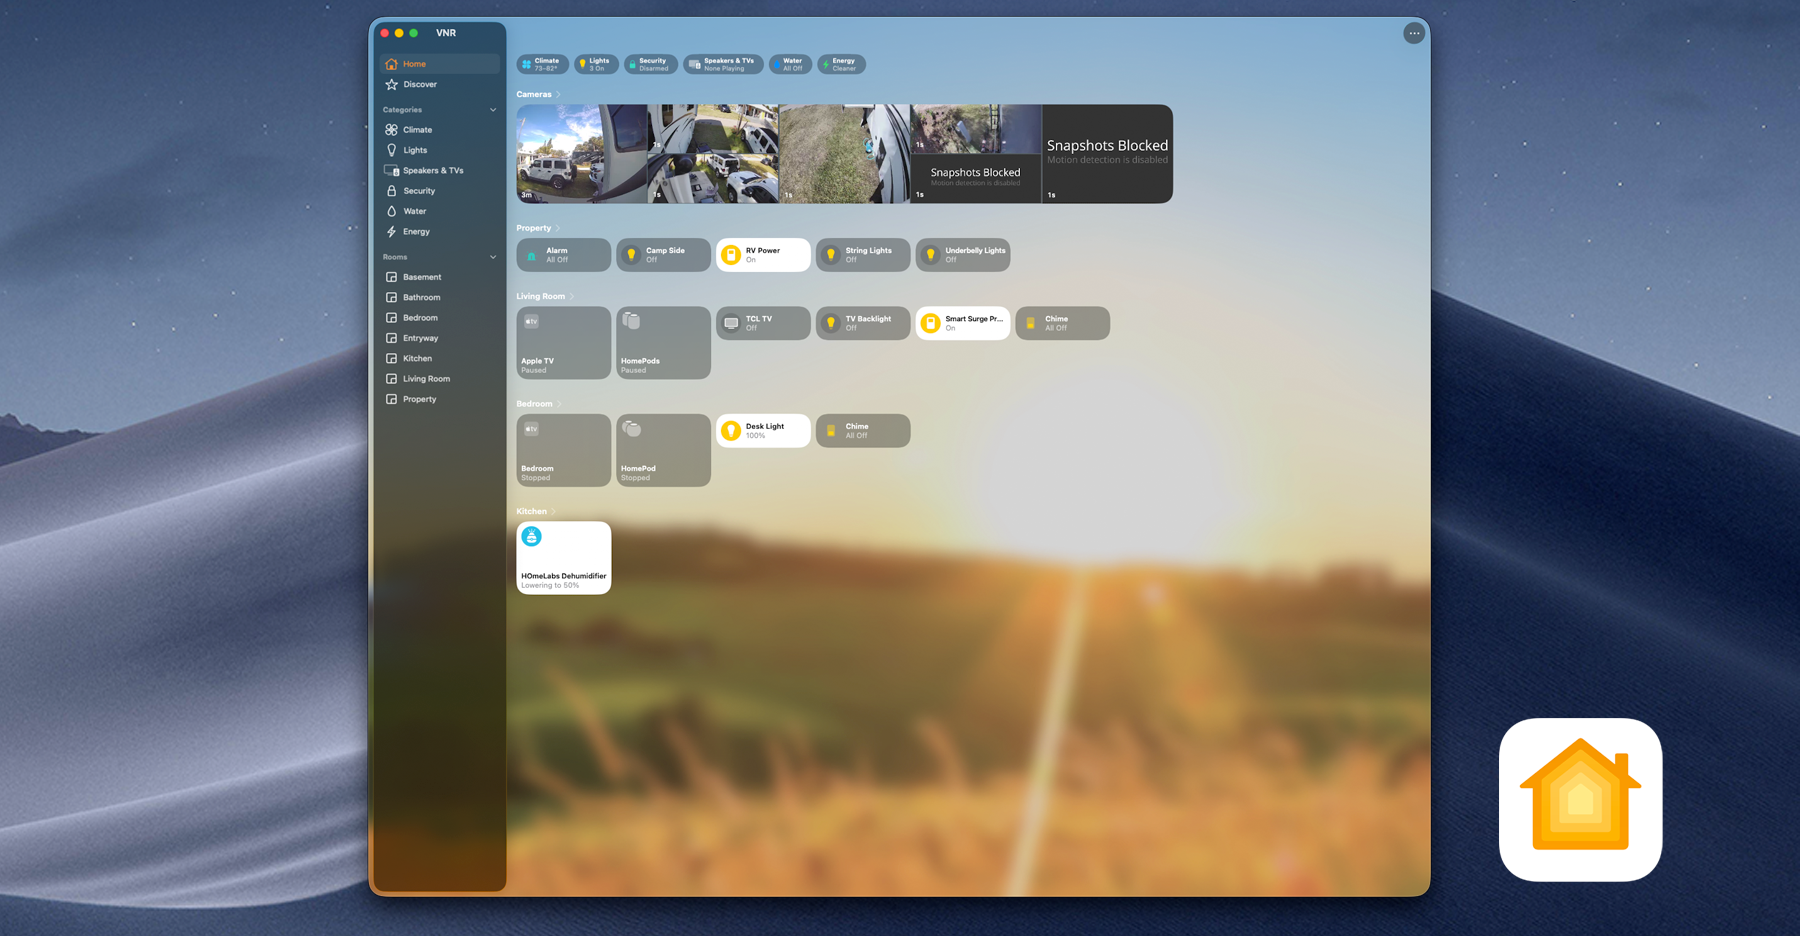Image resolution: width=1800 pixels, height=936 pixels.
Task: Open Speakers & TVs status pill
Action: point(723,64)
